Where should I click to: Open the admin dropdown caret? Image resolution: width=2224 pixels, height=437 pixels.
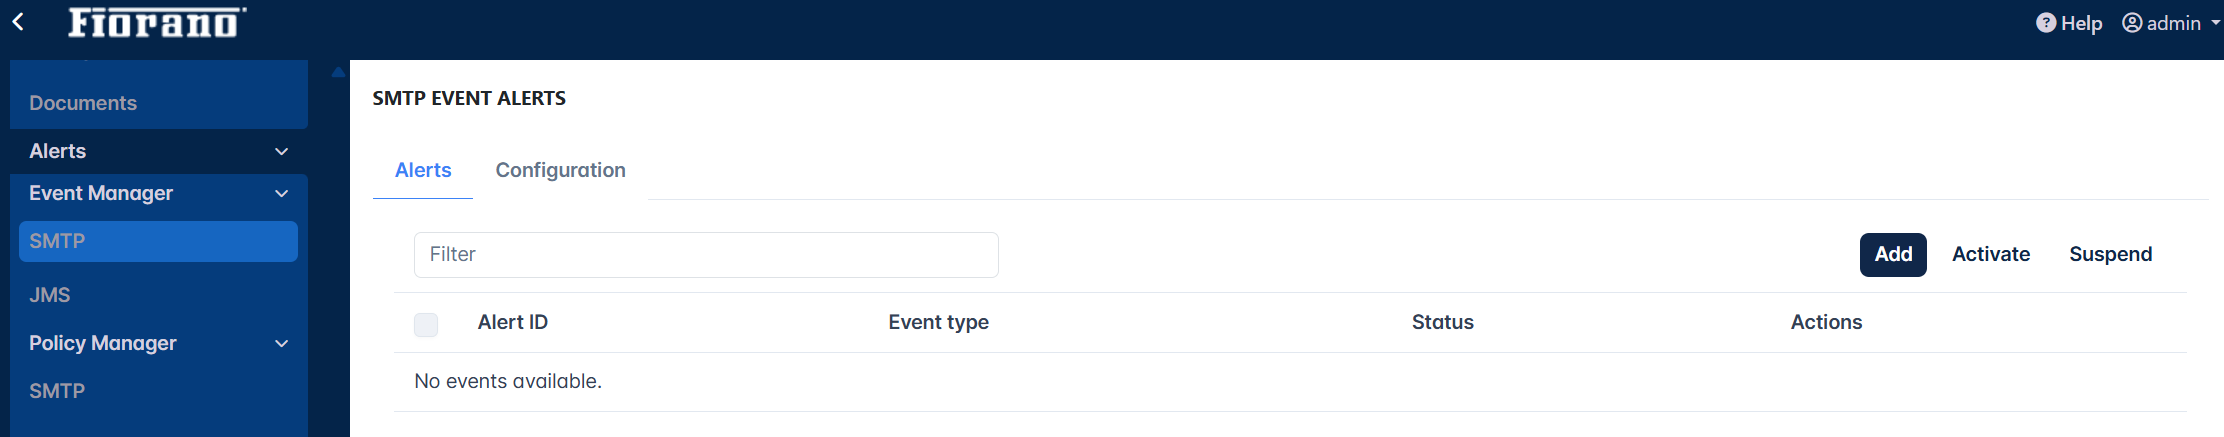click(2216, 22)
